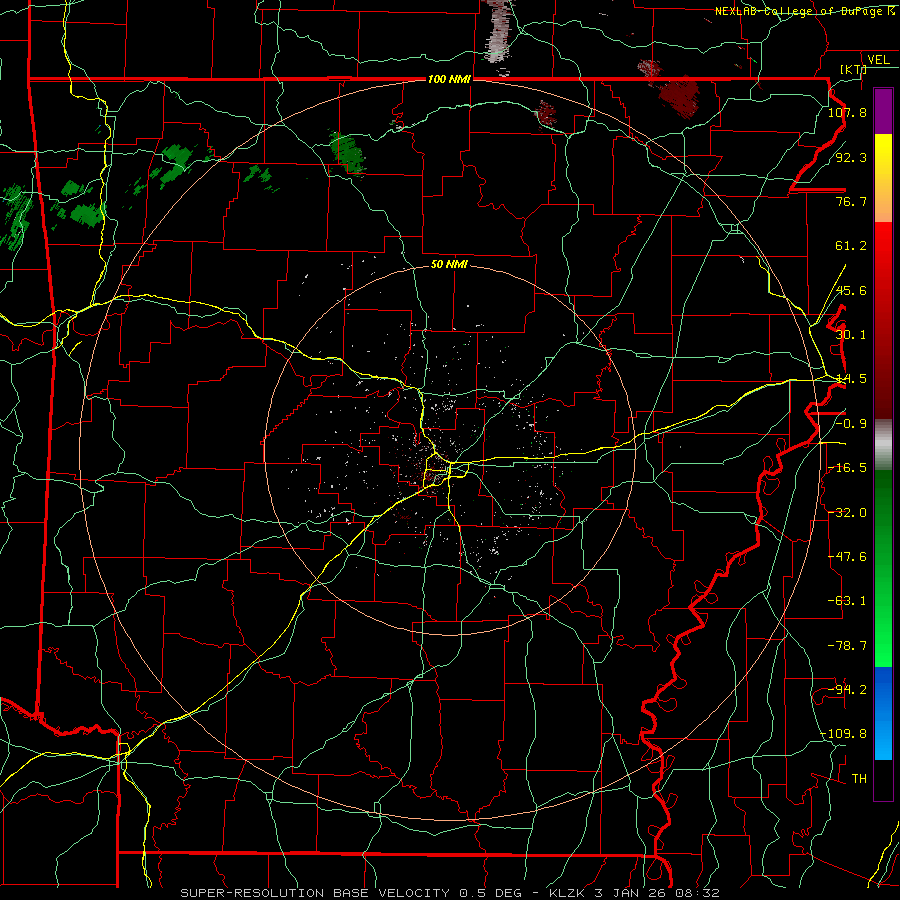The width and height of the screenshot is (900, 900).
Task: Select the -0.9 legend value
Action: [851, 424]
